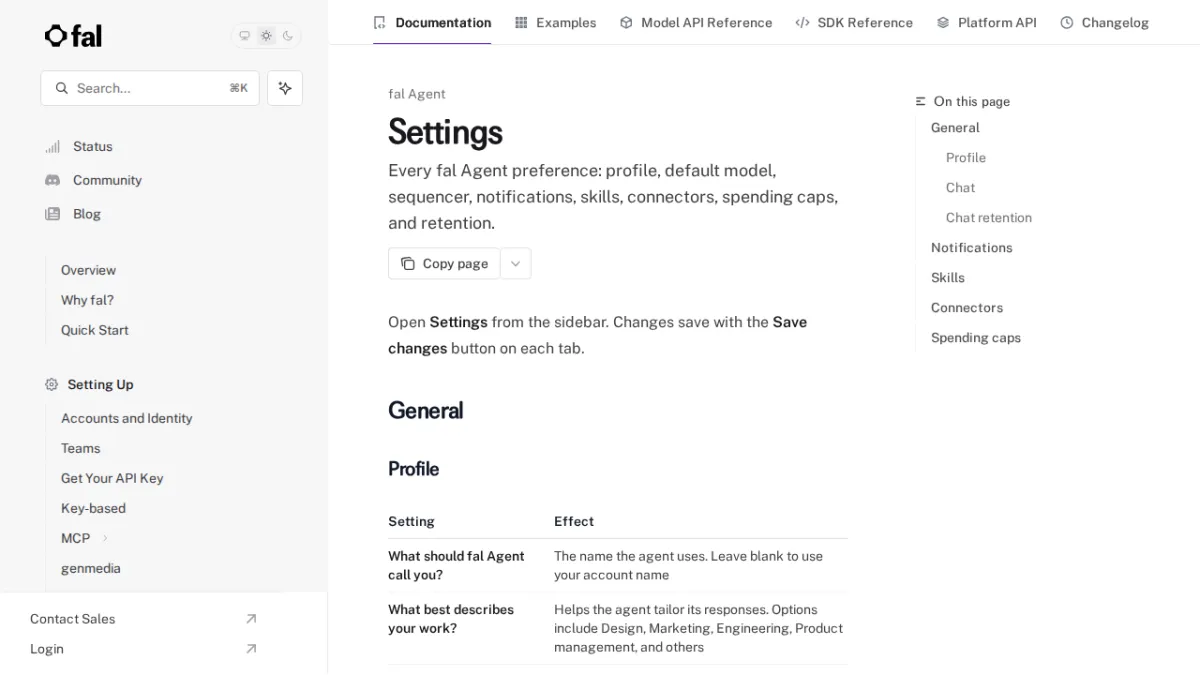The image size is (1200, 675).
Task: Select the Documentation tab
Action: coord(432,22)
